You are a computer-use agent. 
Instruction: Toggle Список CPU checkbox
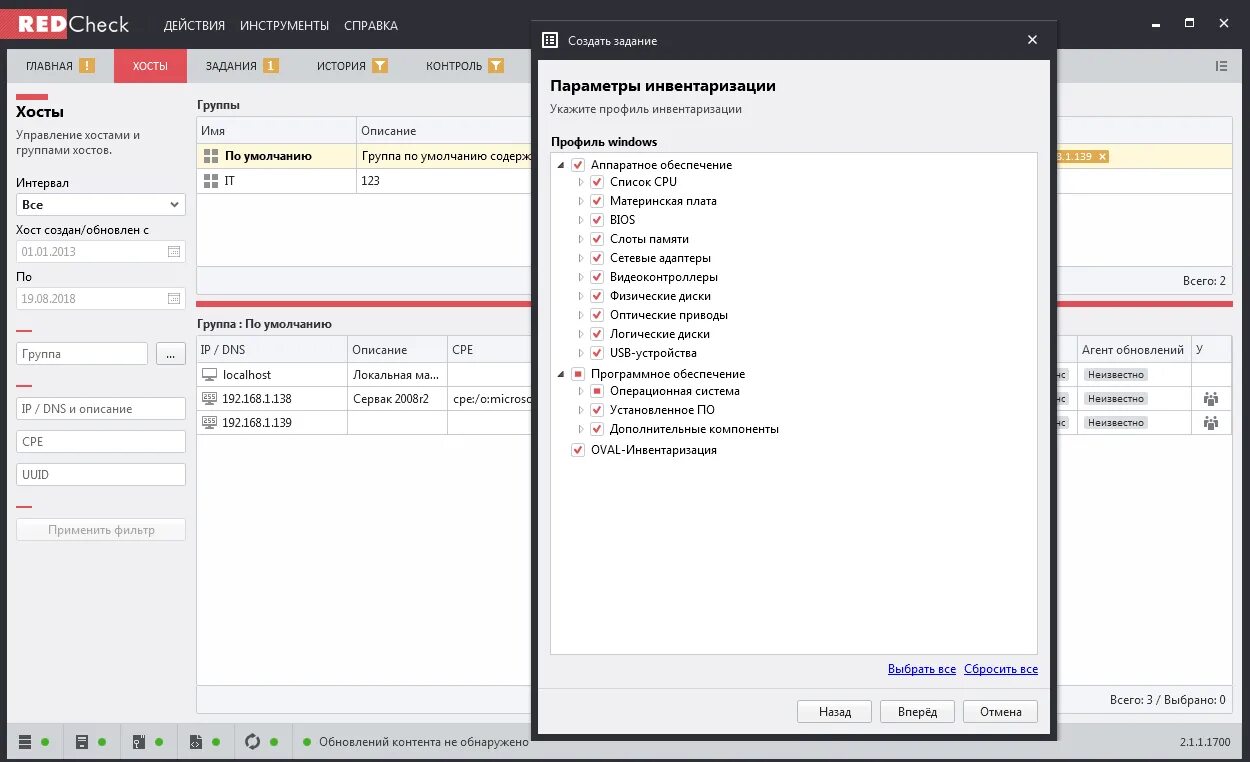pos(597,182)
